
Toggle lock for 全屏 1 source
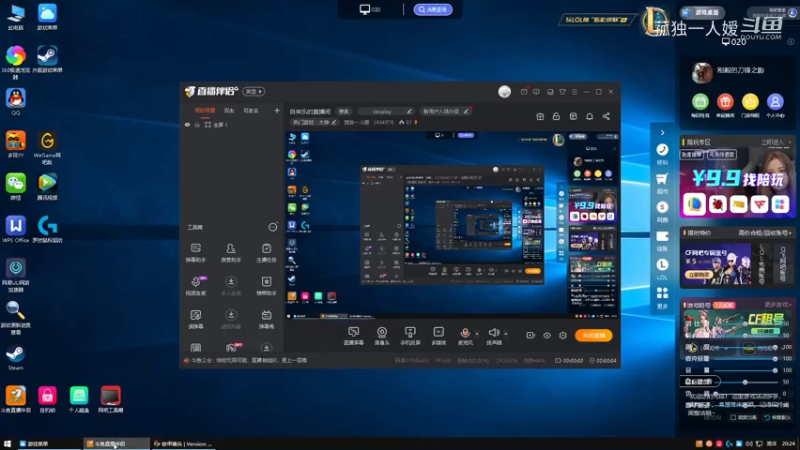point(197,124)
